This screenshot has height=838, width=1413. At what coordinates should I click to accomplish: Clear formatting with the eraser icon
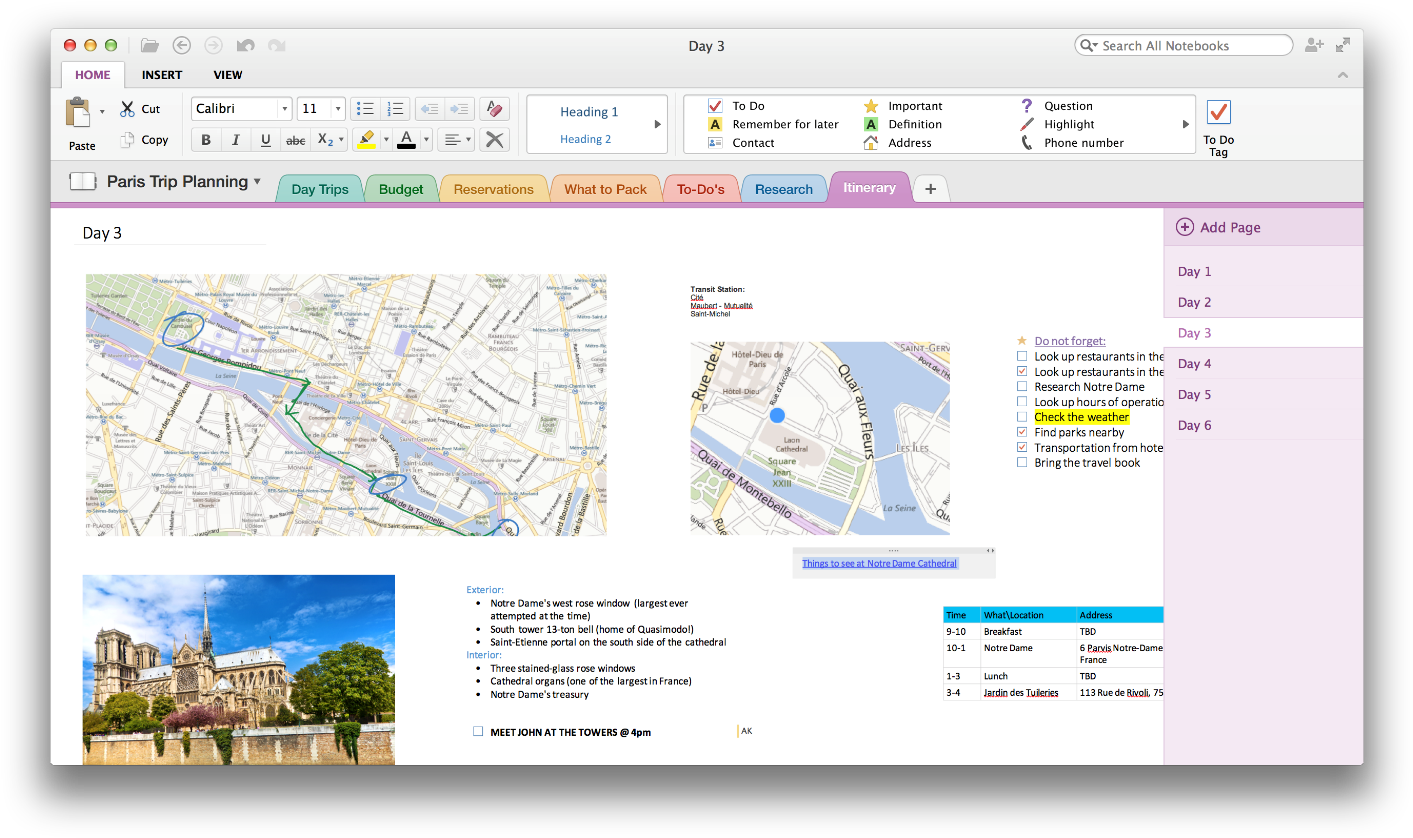tap(494, 108)
